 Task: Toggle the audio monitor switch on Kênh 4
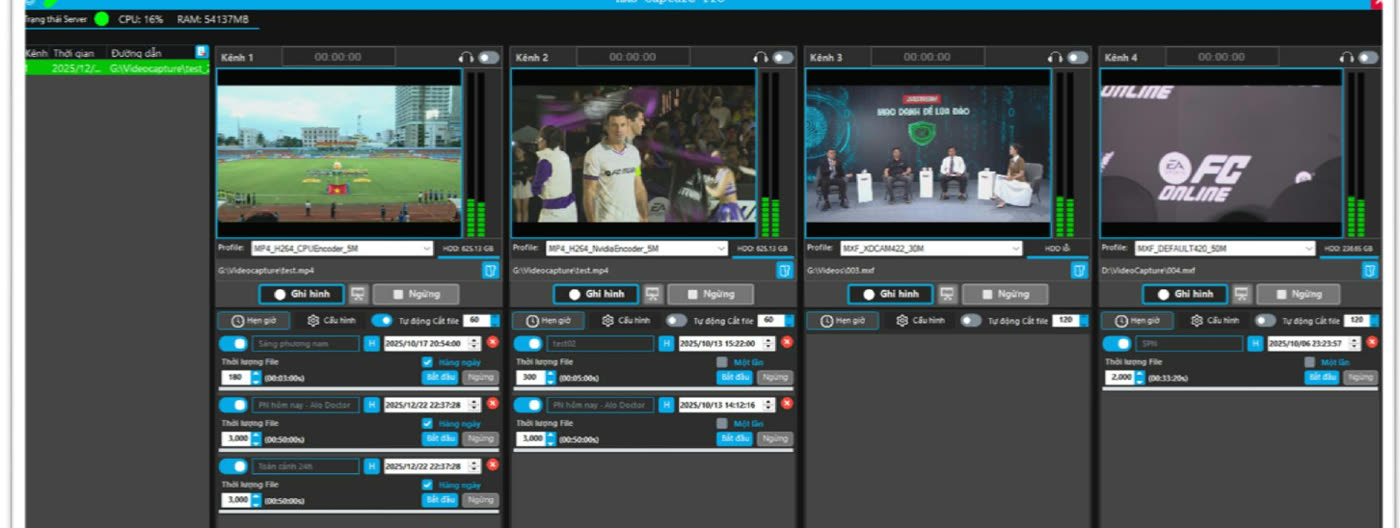click(1368, 58)
